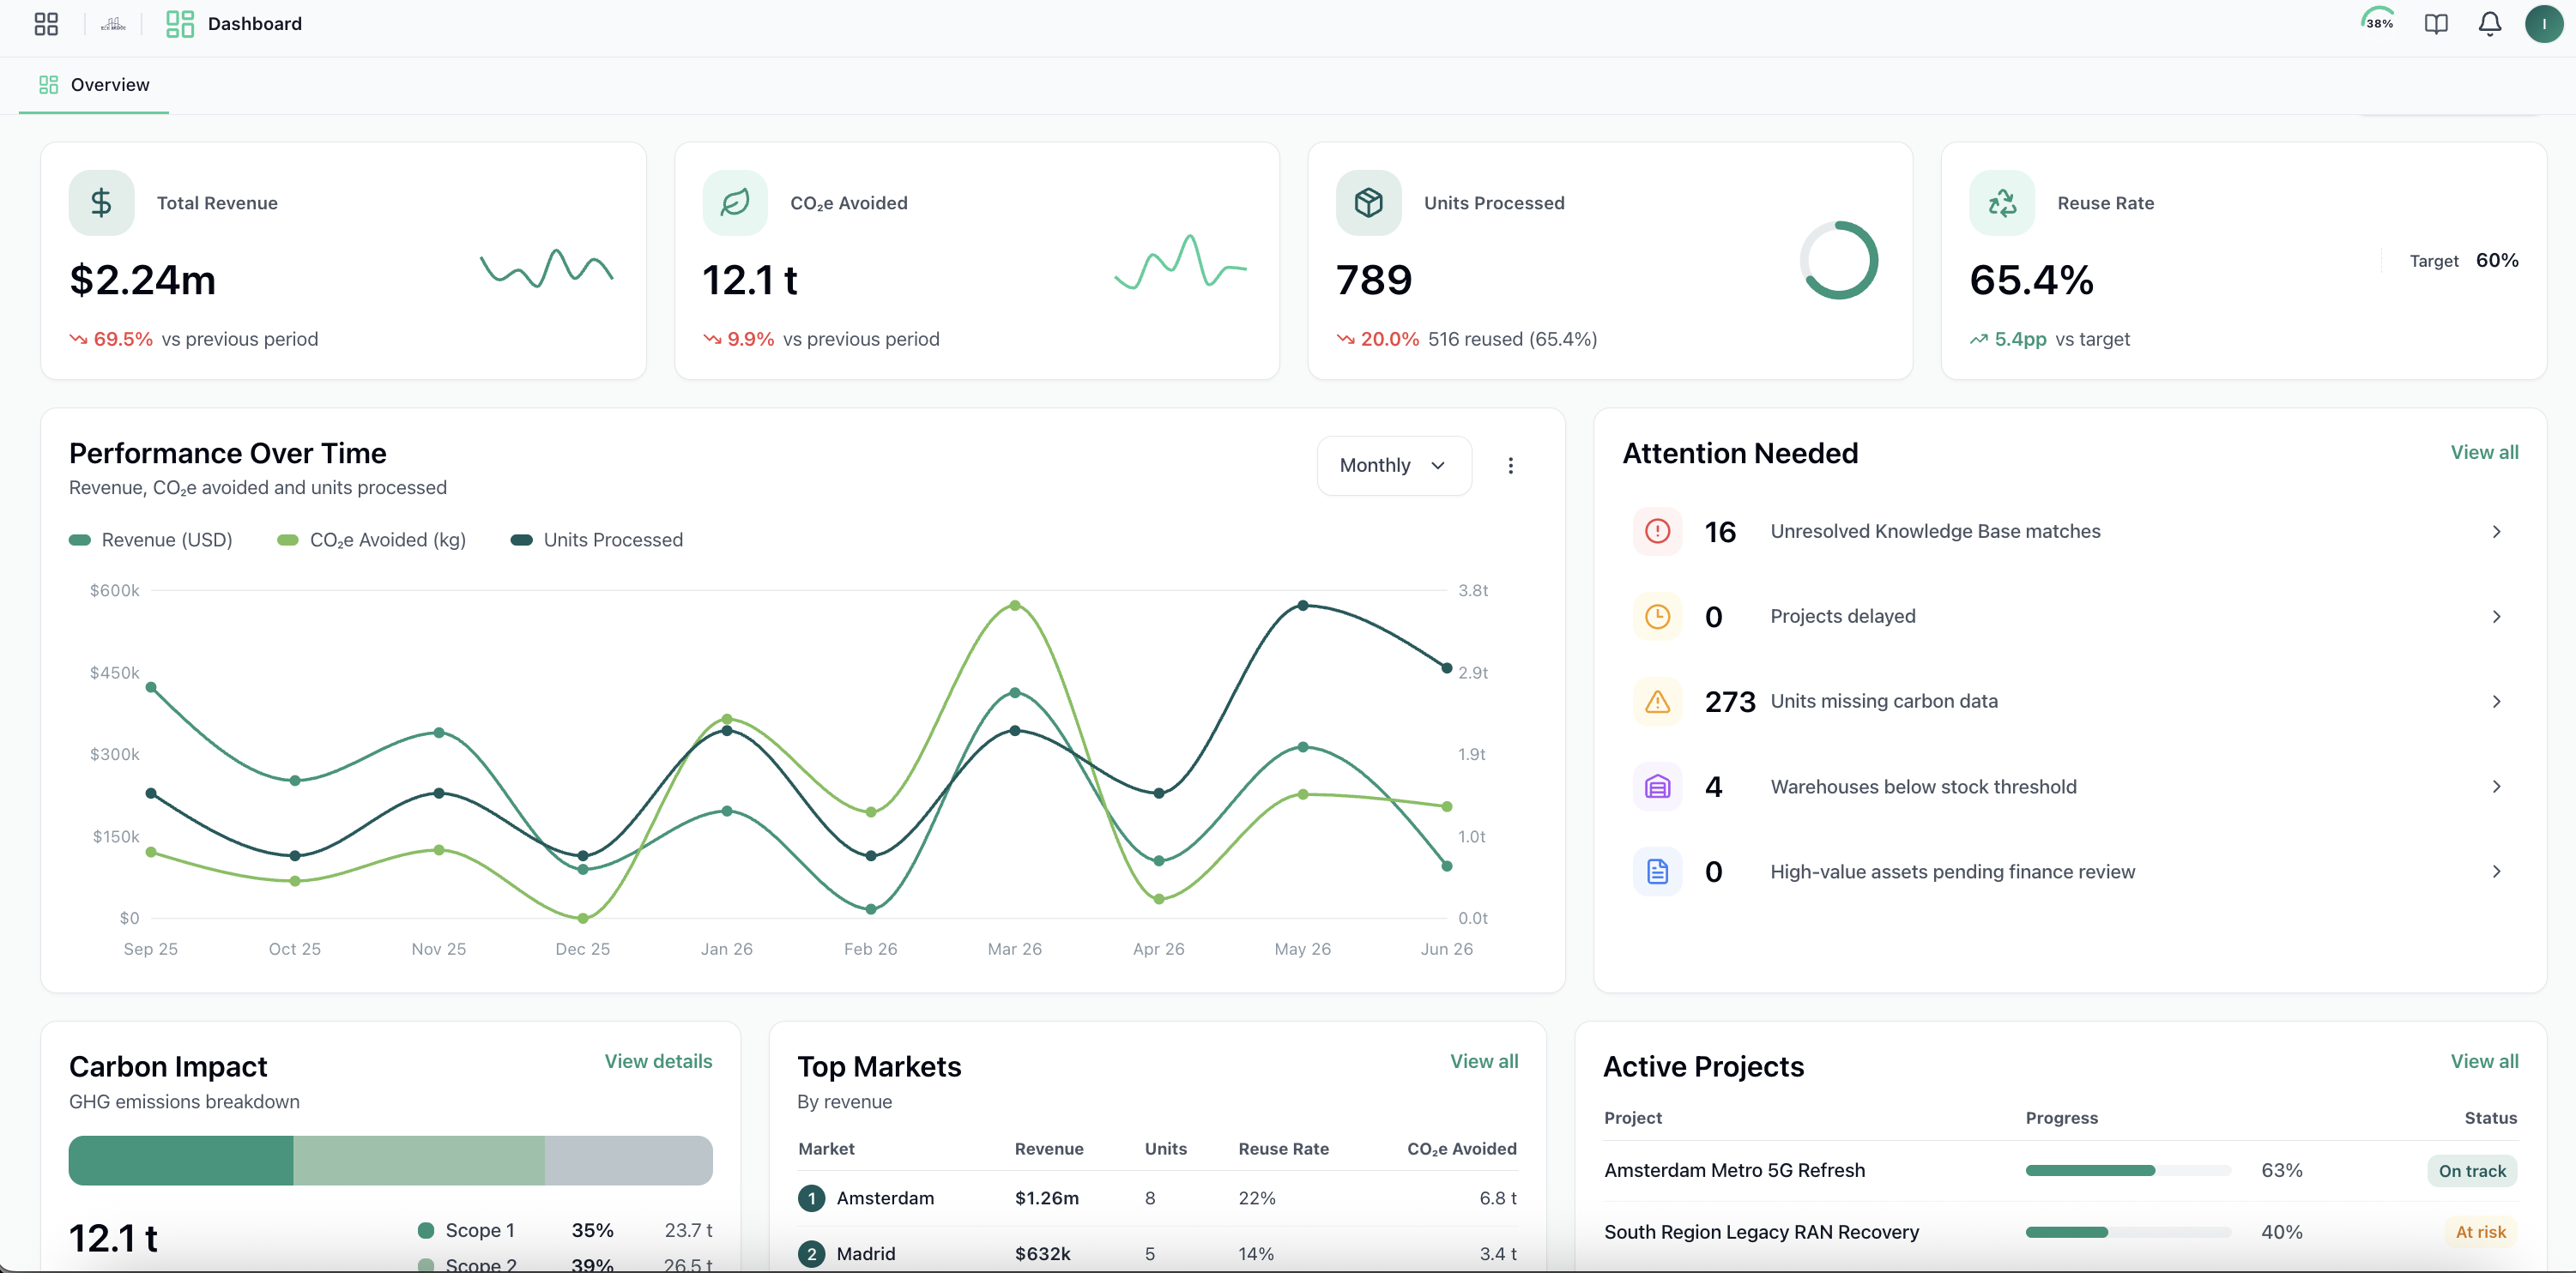
Task: Click Scope 2 segment of emissions bar
Action: coord(419,1161)
